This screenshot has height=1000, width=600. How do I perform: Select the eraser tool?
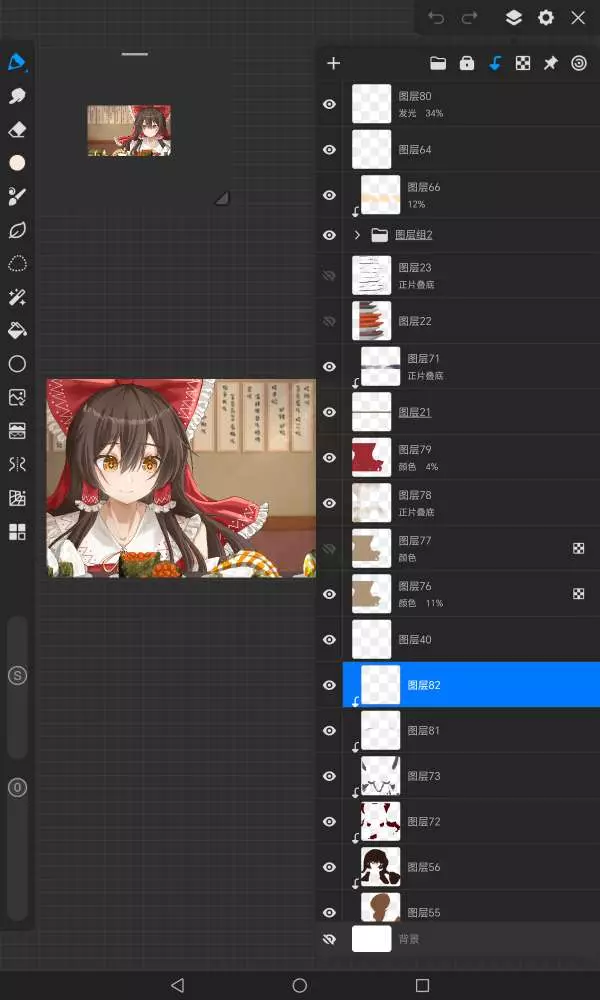[17, 130]
